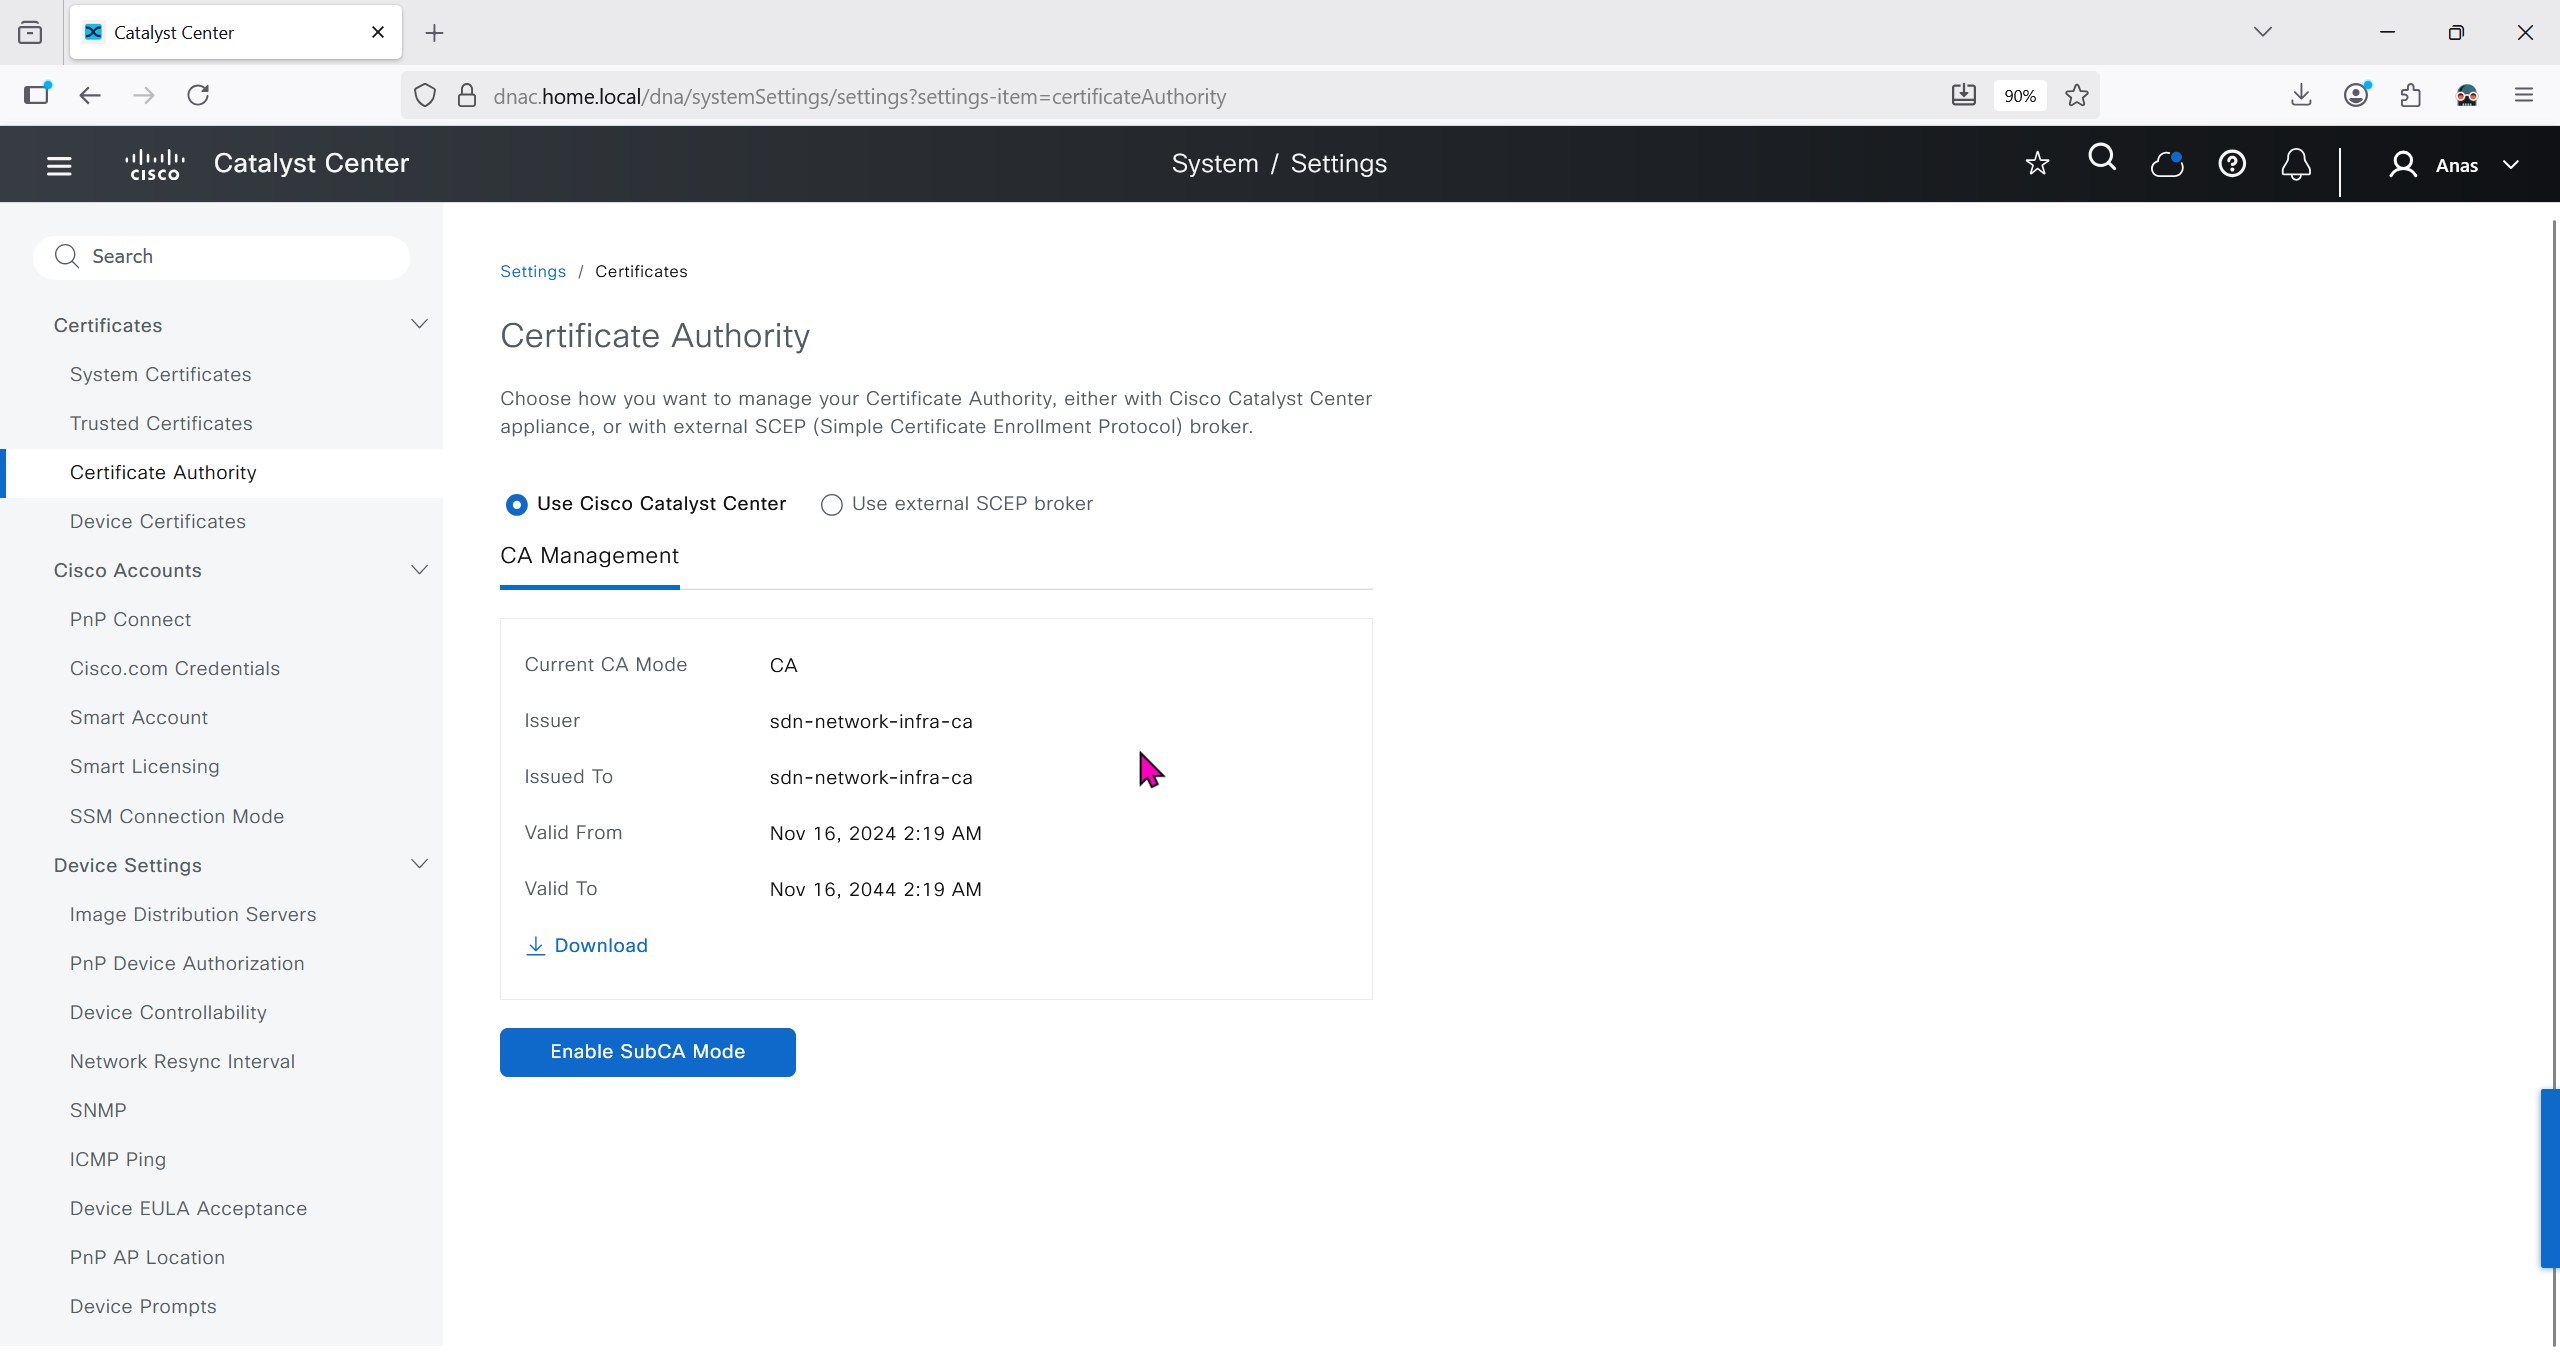Open the Anas user dropdown
The height and width of the screenshot is (1366, 2560).
click(x=2454, y=165)
